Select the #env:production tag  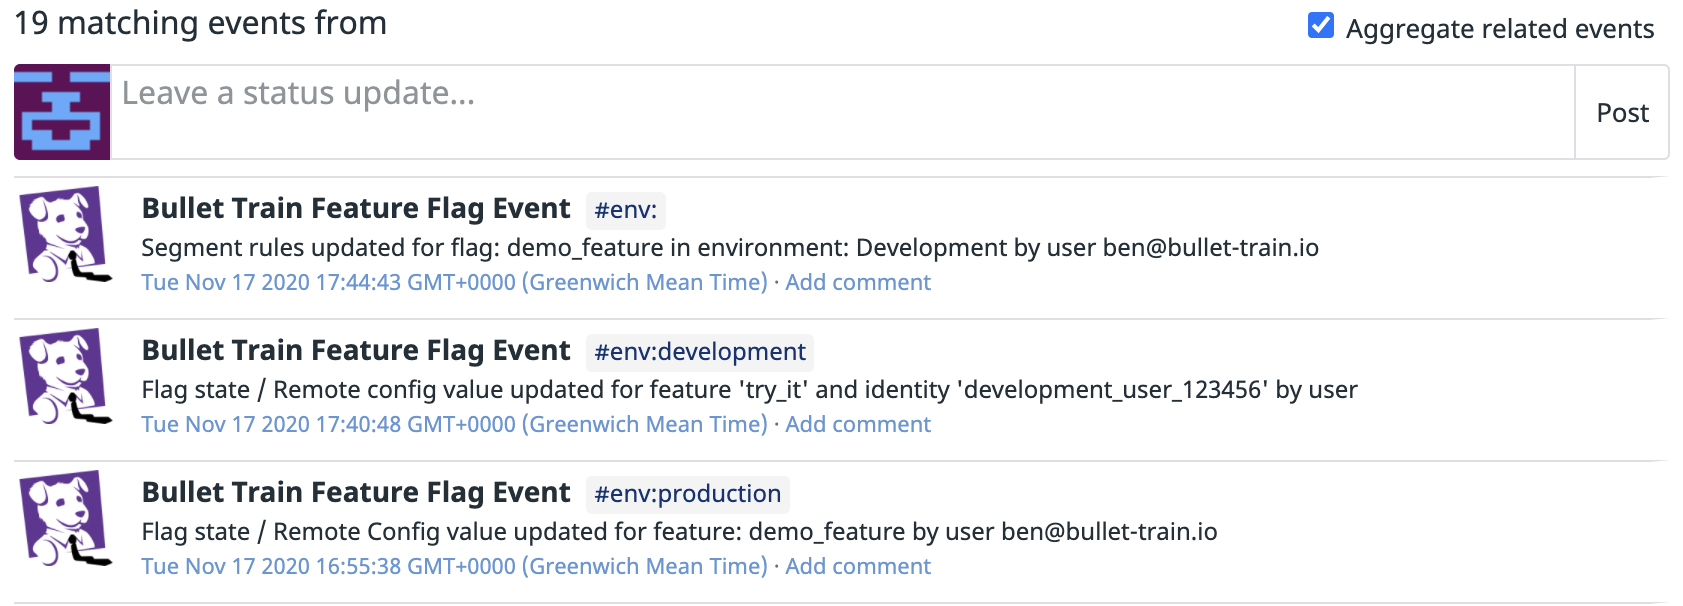coord(687,495)
